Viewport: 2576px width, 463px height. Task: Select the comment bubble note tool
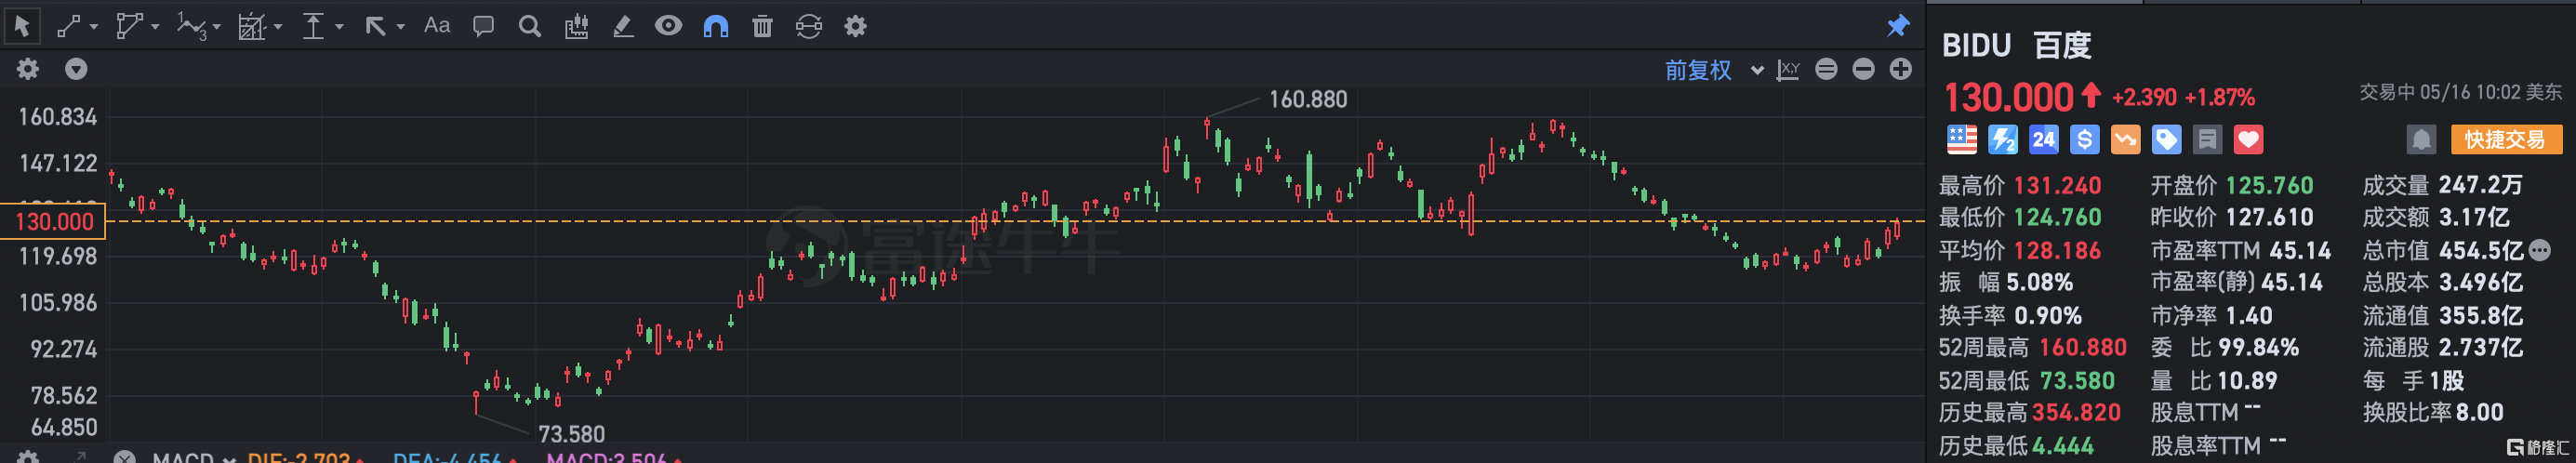[483, 26]
